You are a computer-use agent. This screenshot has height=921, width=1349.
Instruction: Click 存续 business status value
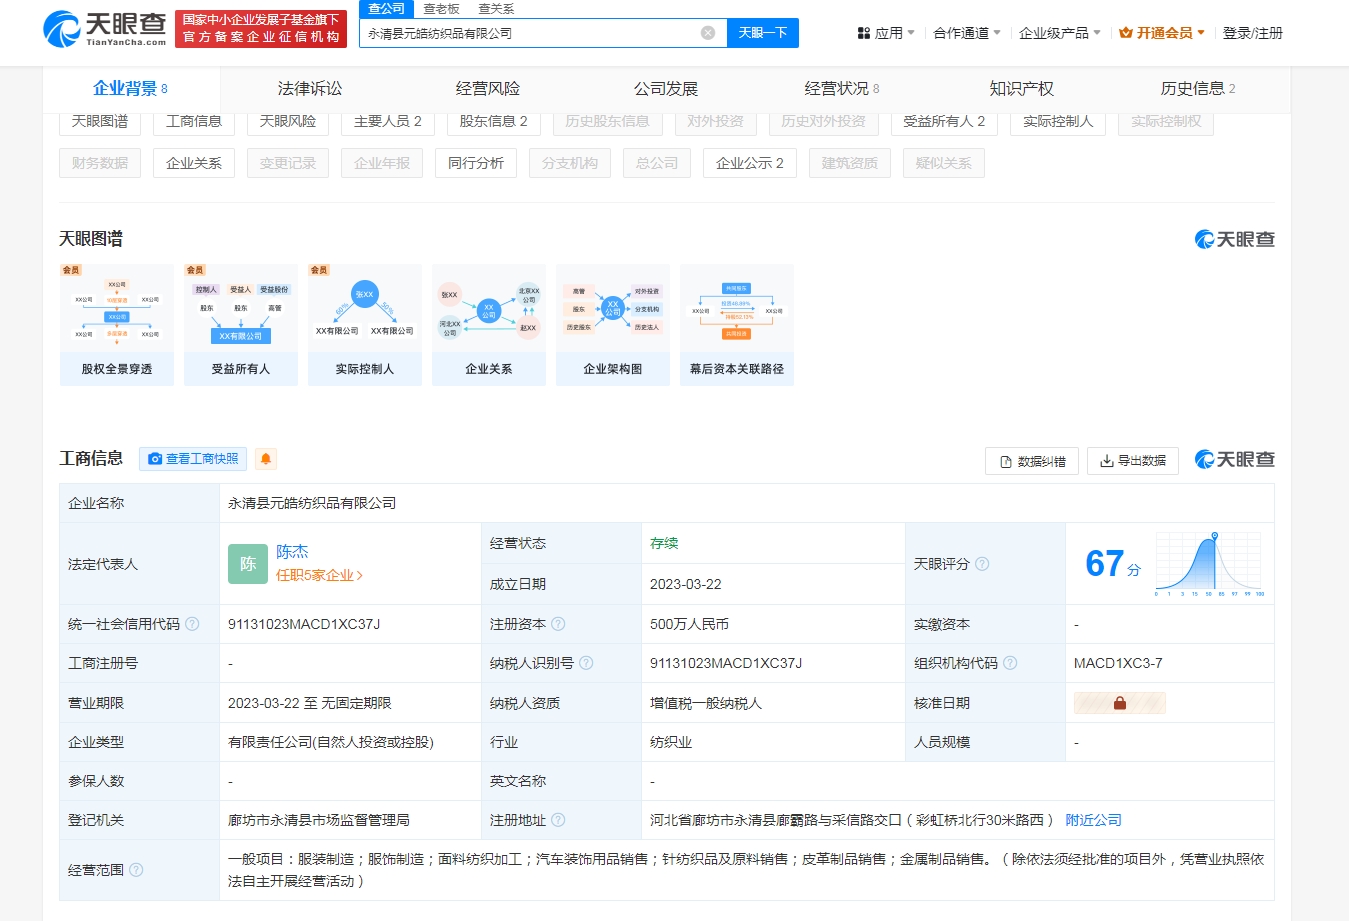tap(664, 543)
